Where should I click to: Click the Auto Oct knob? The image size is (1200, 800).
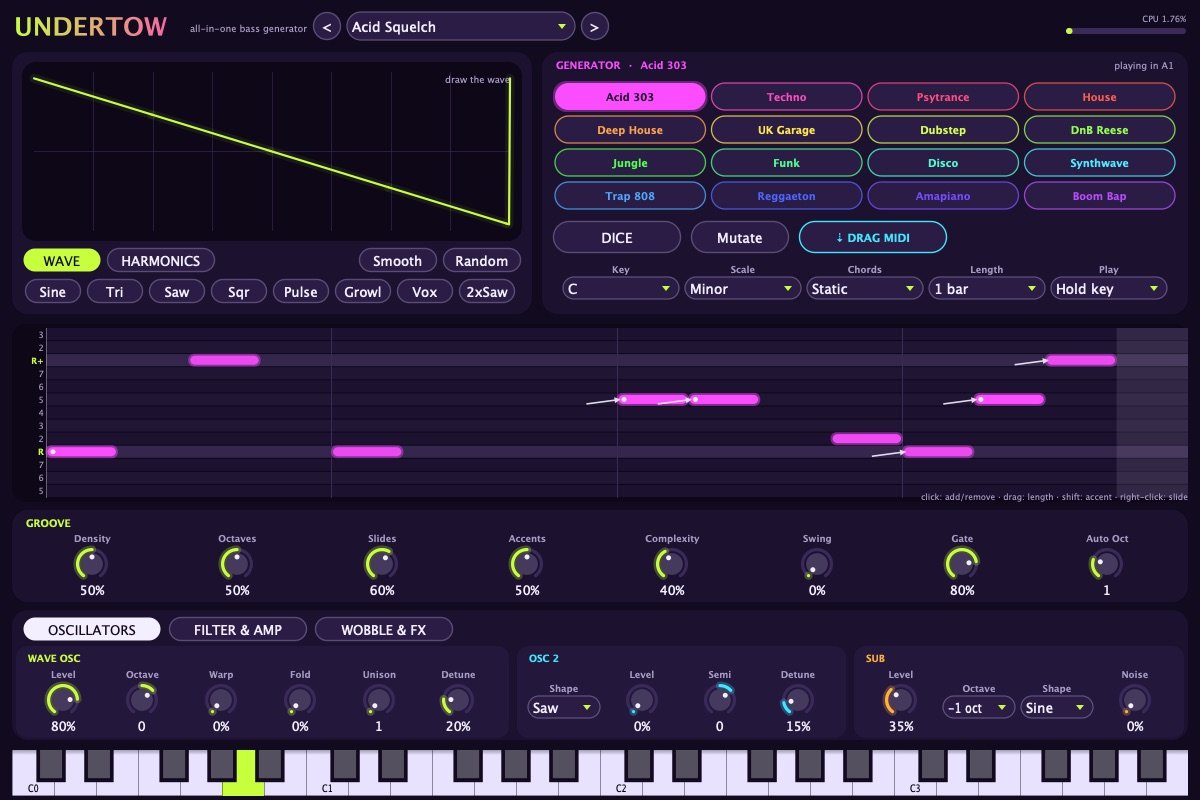(1107, 565)
